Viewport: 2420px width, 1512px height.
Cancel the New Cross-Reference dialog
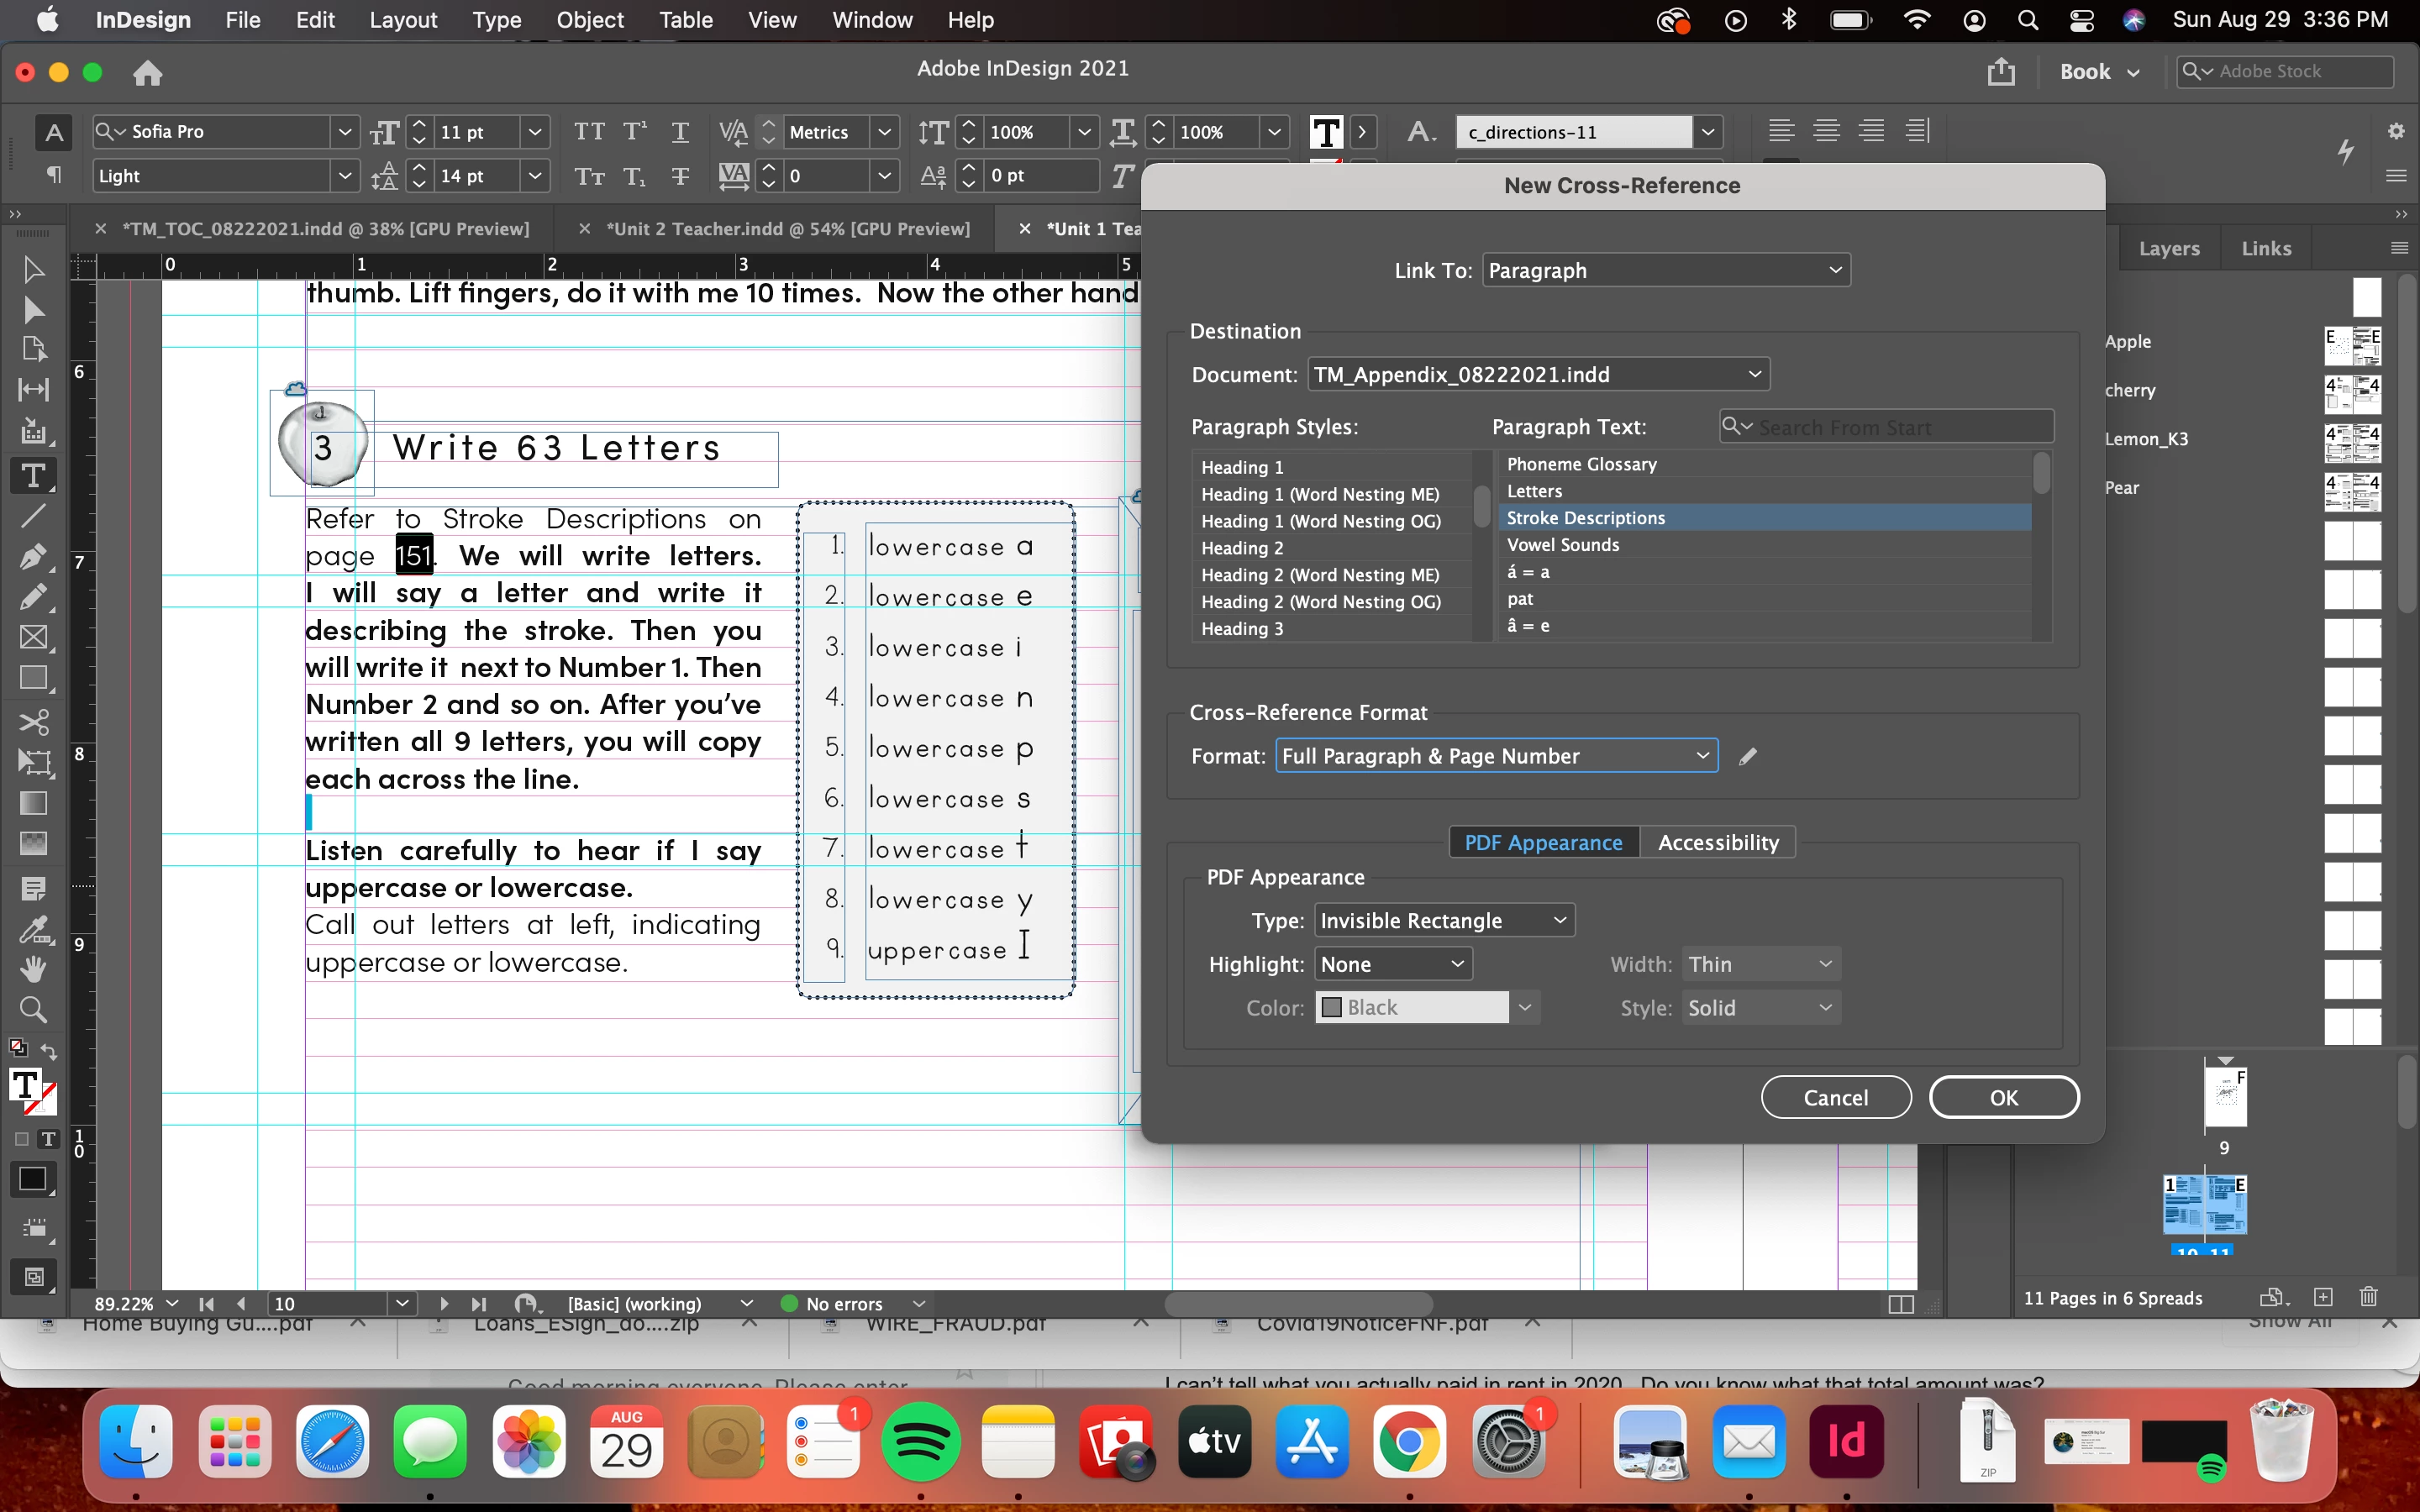(x=1835, y=1097)
